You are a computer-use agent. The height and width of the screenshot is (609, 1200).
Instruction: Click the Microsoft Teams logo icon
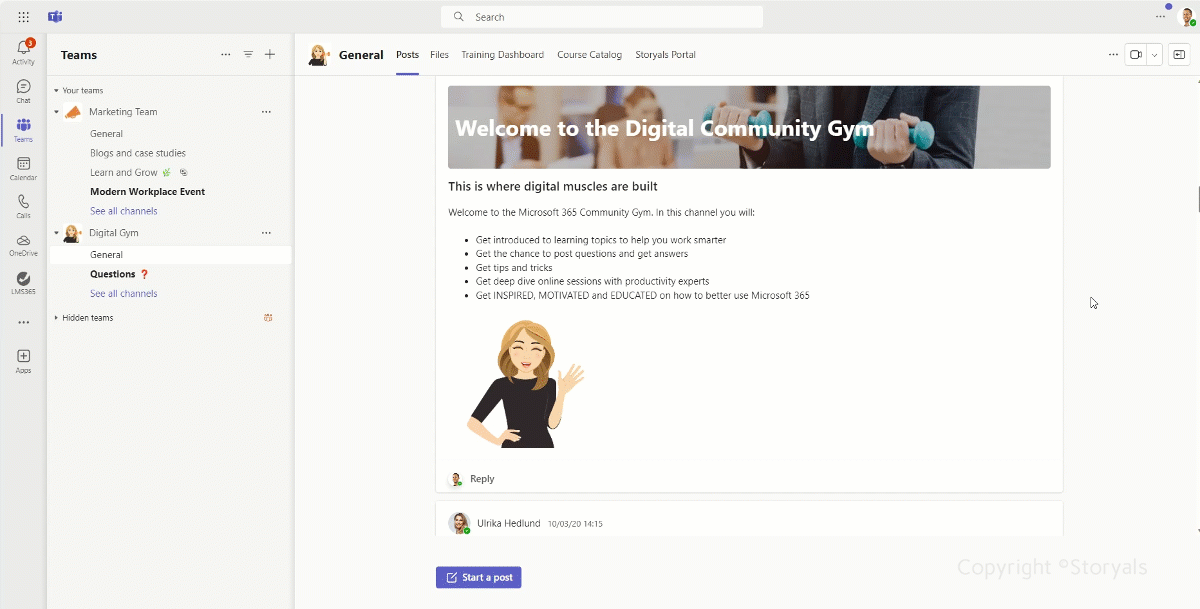click(55, 17)
